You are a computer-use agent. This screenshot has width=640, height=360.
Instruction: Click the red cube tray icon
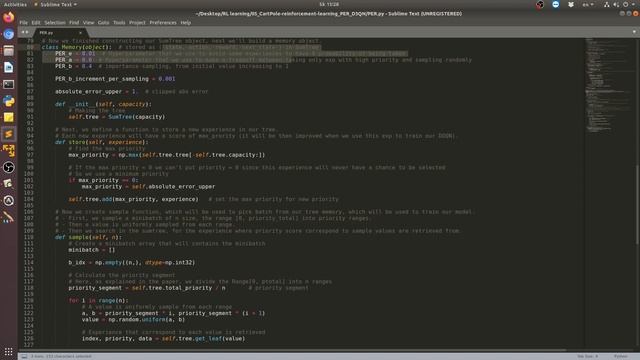[540, 4]
